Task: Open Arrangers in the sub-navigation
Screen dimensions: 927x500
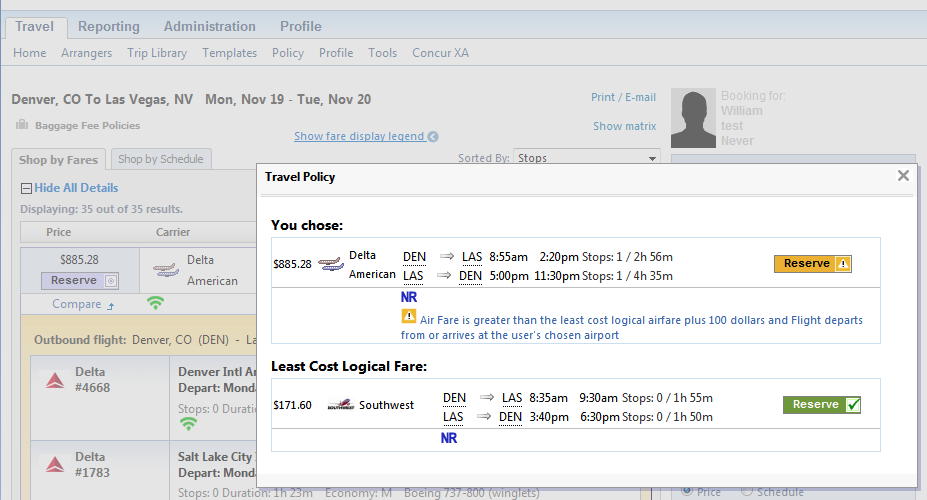Action: coord(86,53)
